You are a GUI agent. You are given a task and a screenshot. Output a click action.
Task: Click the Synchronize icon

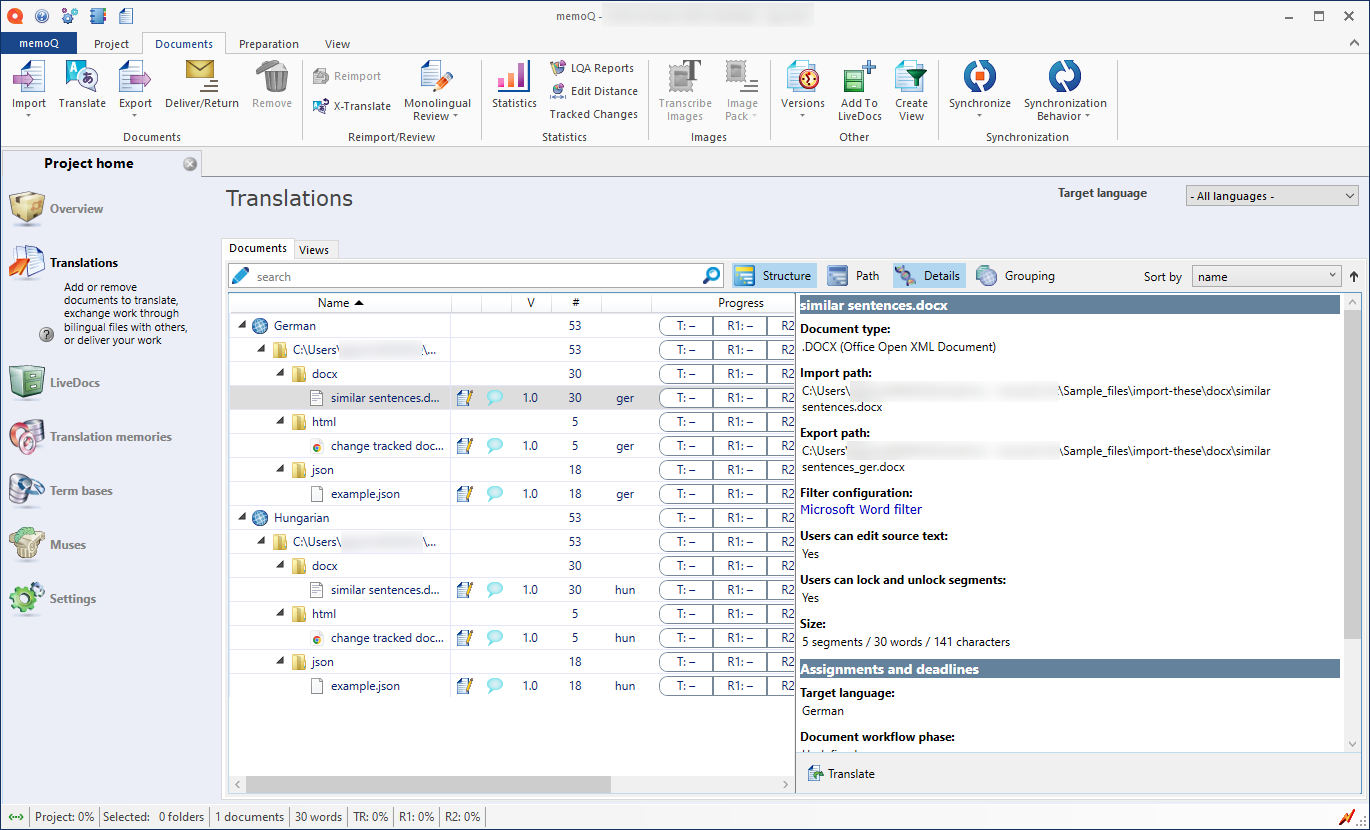(980, 77)
